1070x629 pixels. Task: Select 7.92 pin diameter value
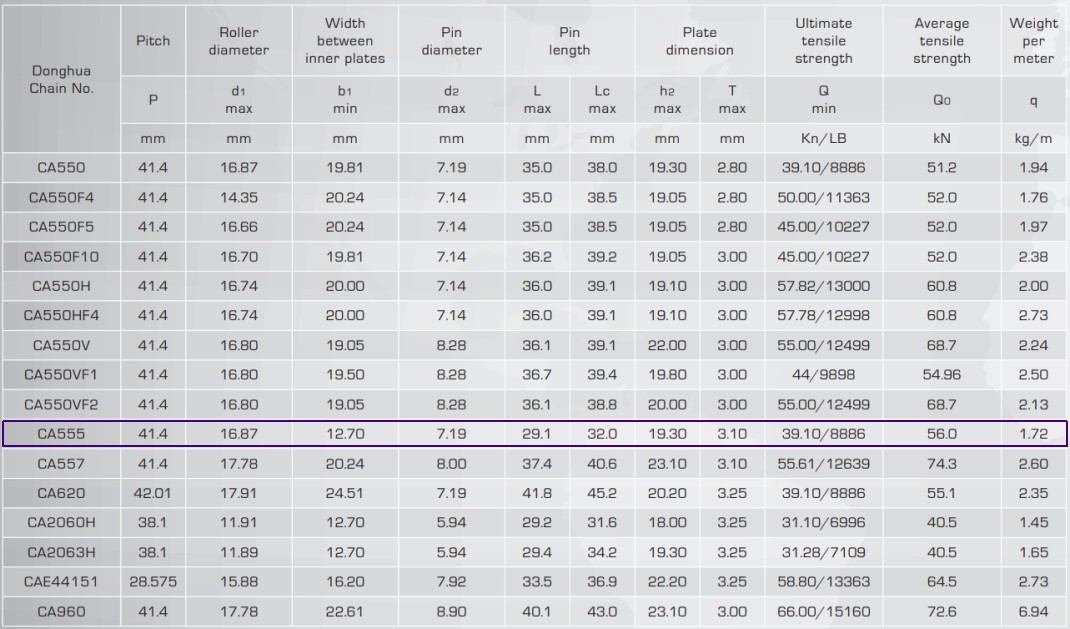point(451,582)
